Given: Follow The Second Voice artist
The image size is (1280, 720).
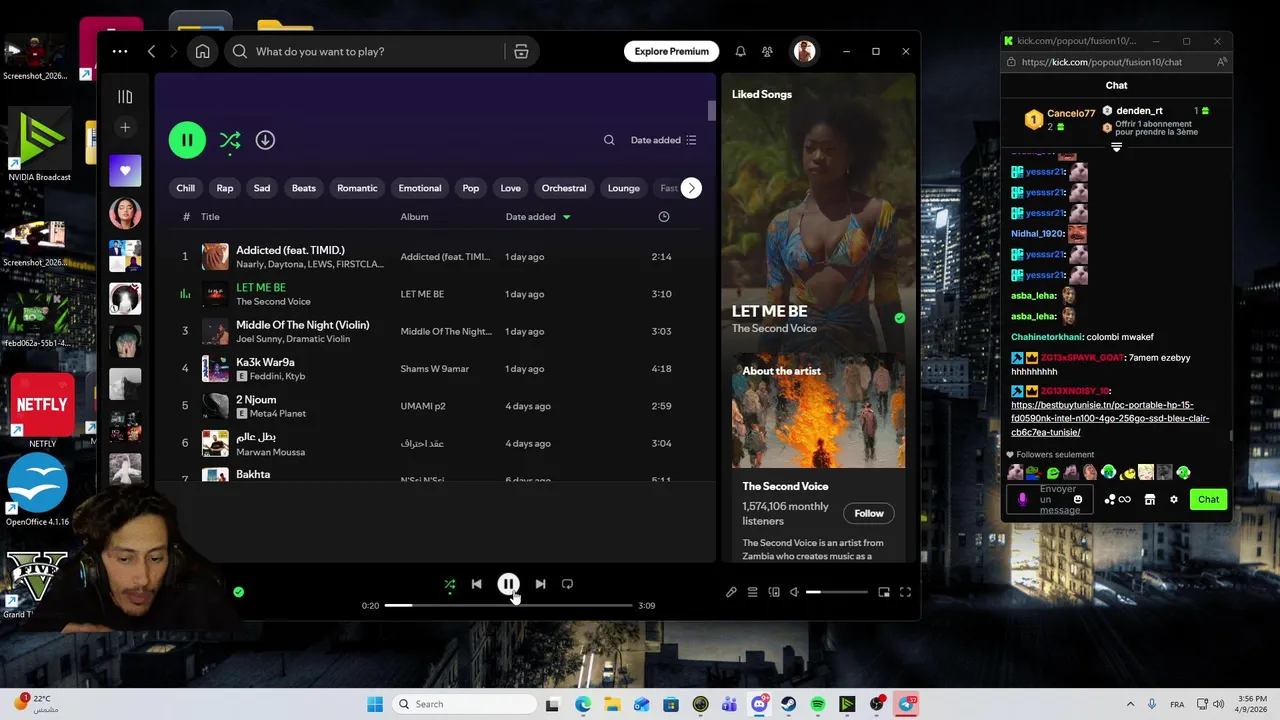Looking at the screenshot, I should 869,513.
